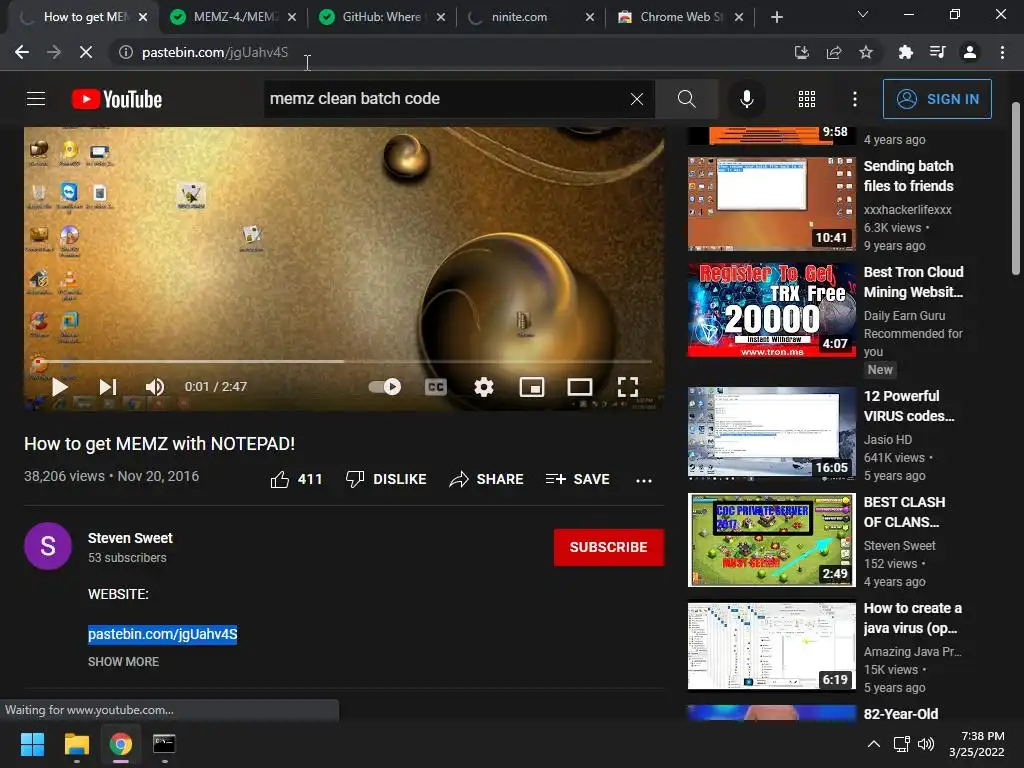Image resolution: width=1024 pixels, height=768 pixels.
Task: Bookmark this tab with the star
Action: tap(866, 52)
